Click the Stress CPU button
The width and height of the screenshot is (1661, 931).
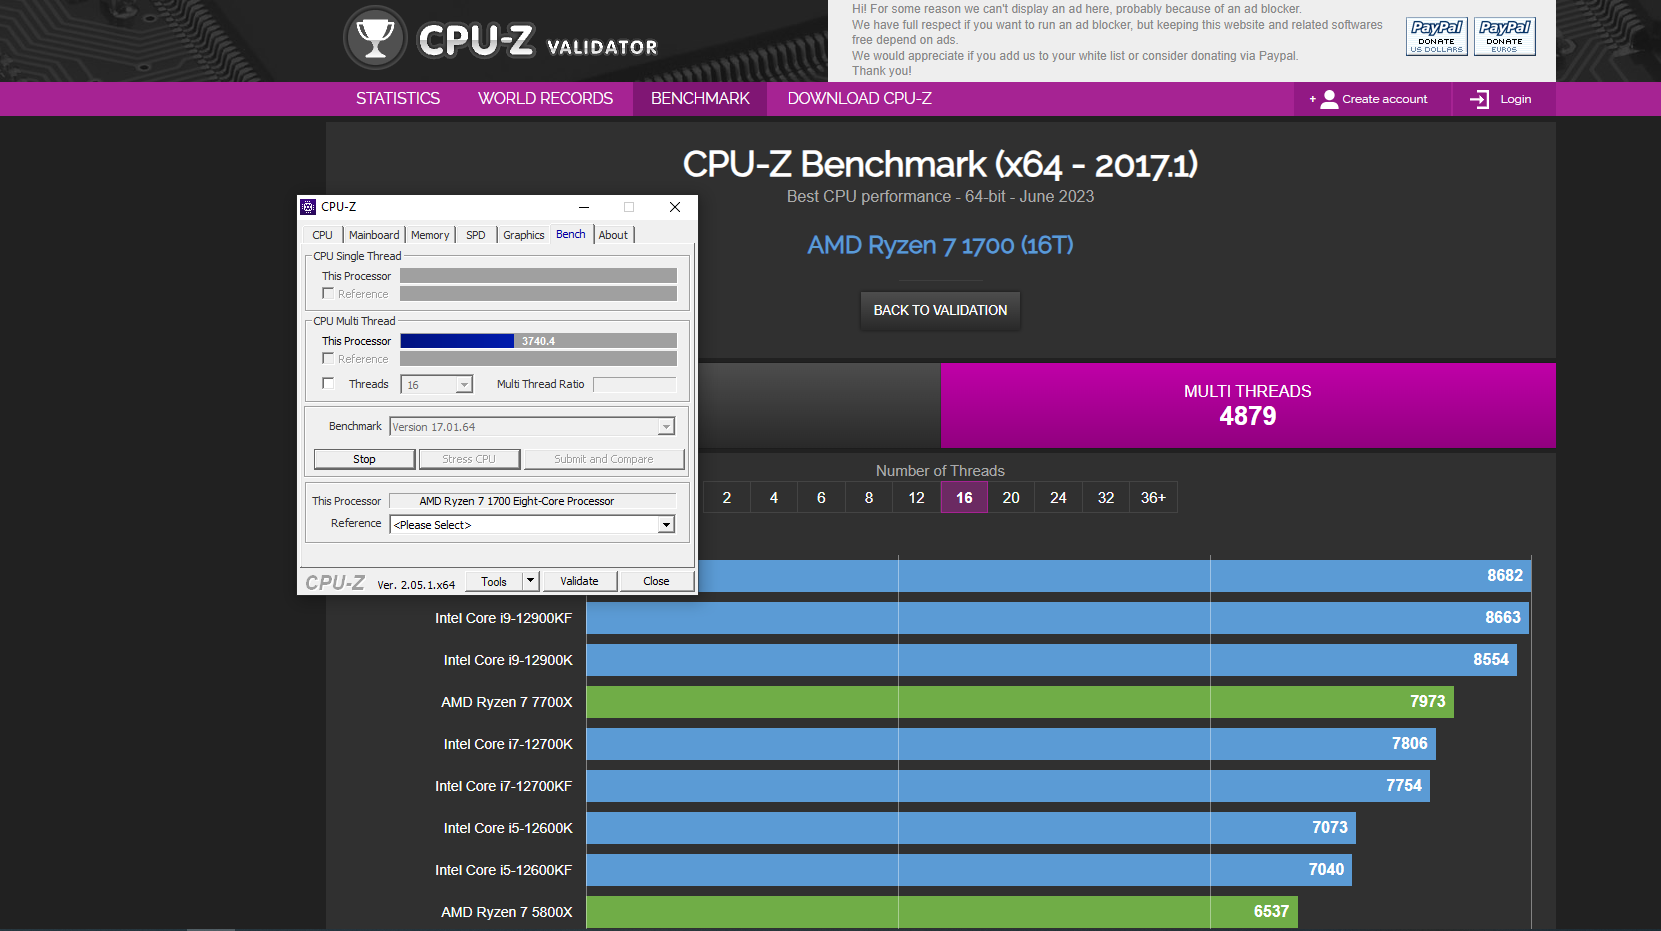tap(469, 459)
